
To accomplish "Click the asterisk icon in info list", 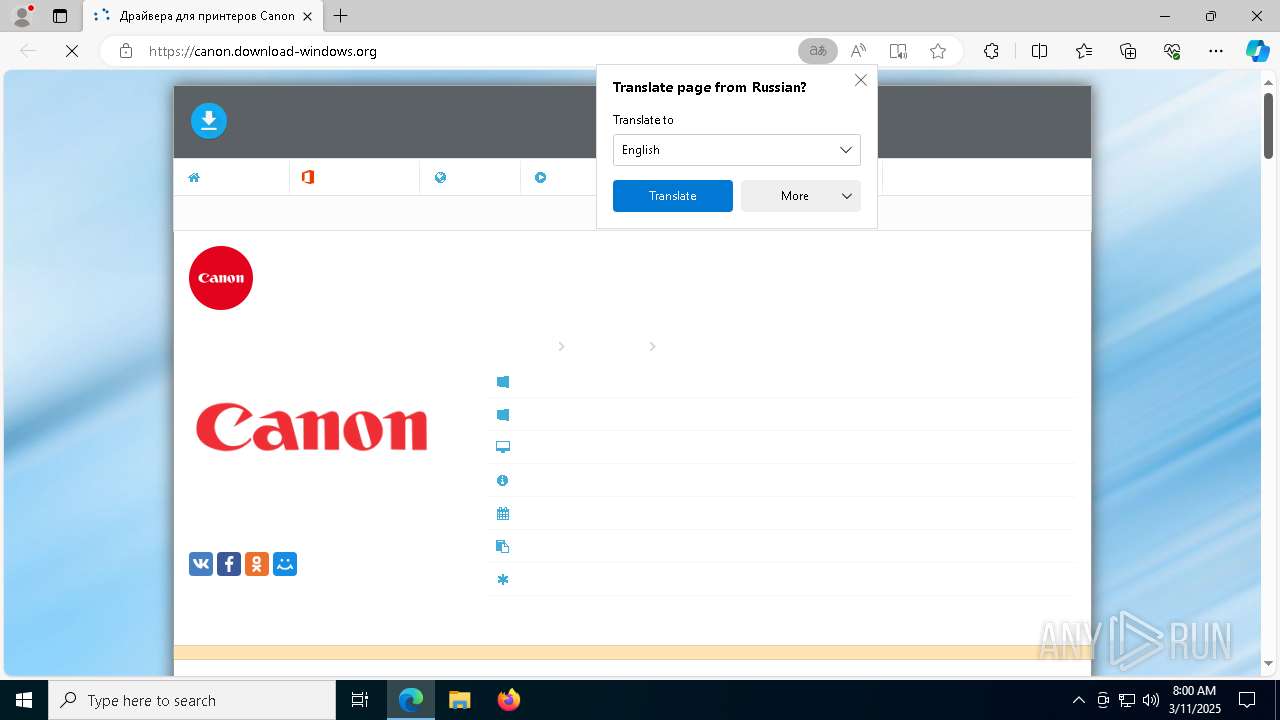I will pos(503,579).
